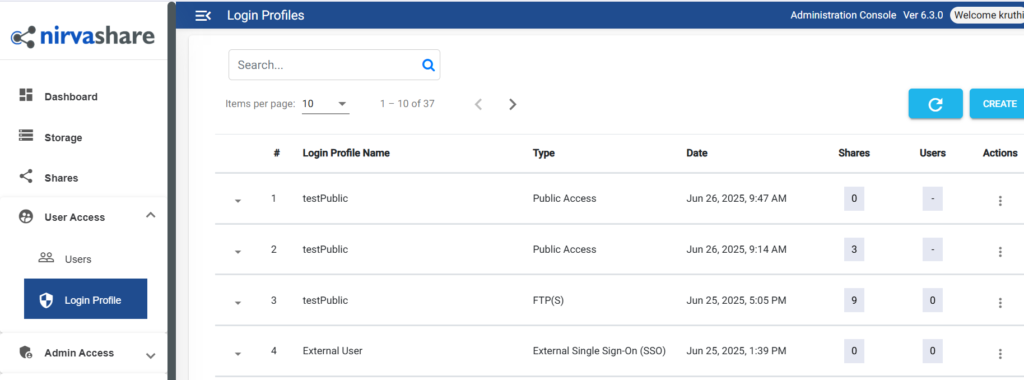Click users count 0 for FTP(S) row
Viewport: 1024px width, 380px height.
[x=933, y=300]
